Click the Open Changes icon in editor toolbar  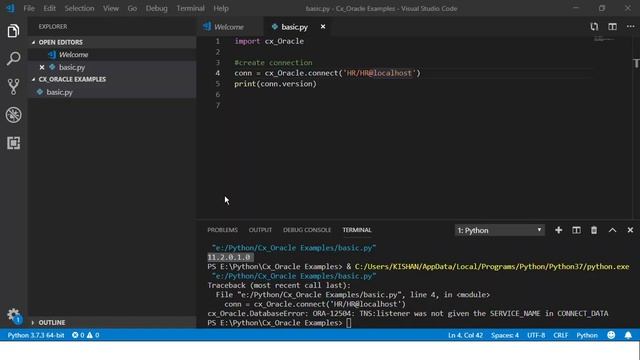594,27
